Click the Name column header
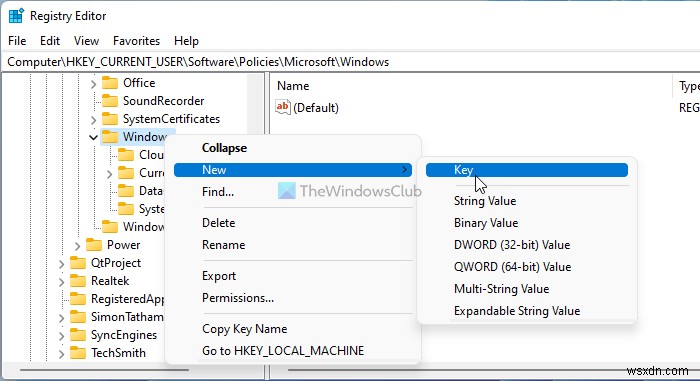 point(471,86)
